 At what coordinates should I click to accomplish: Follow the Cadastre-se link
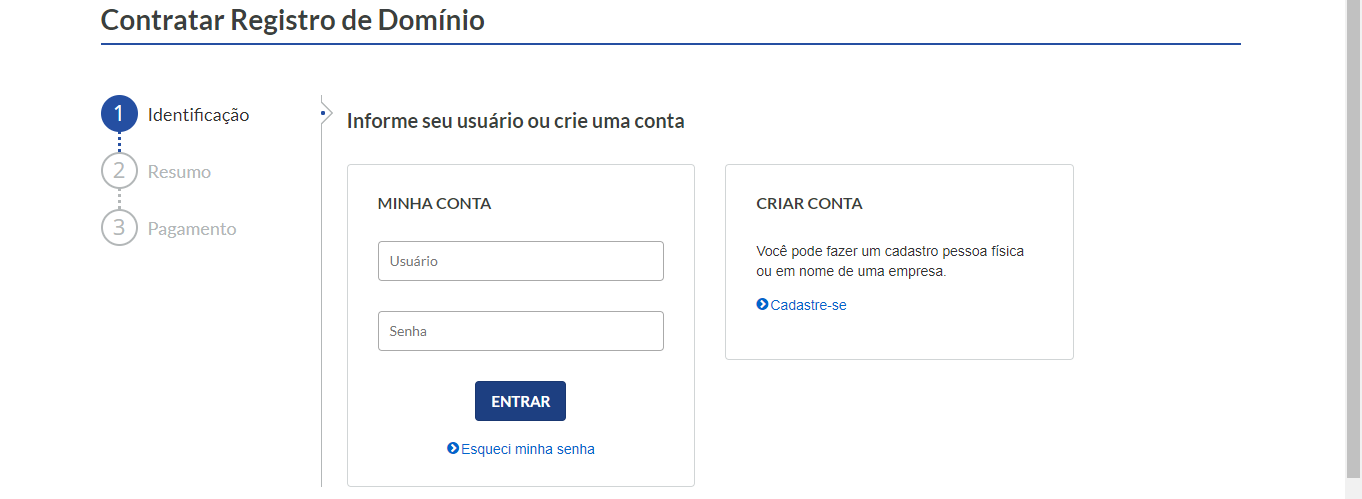(808, 305)
